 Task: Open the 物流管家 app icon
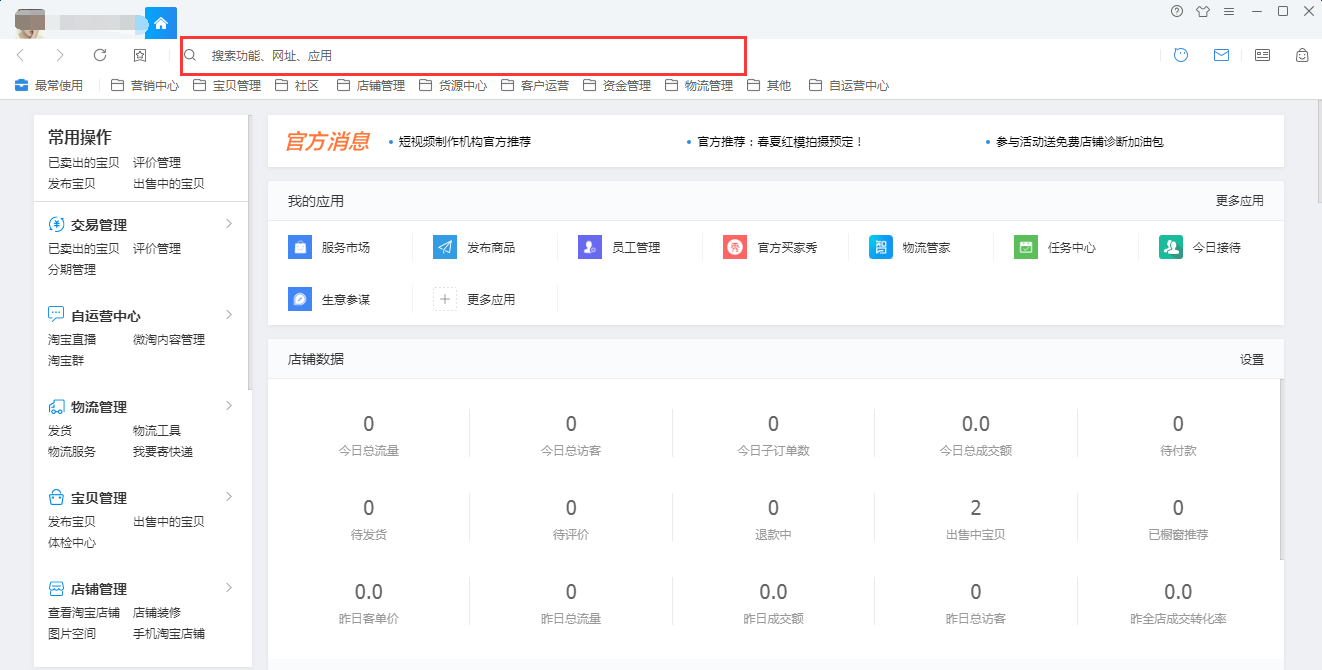(x=881, y=247)
